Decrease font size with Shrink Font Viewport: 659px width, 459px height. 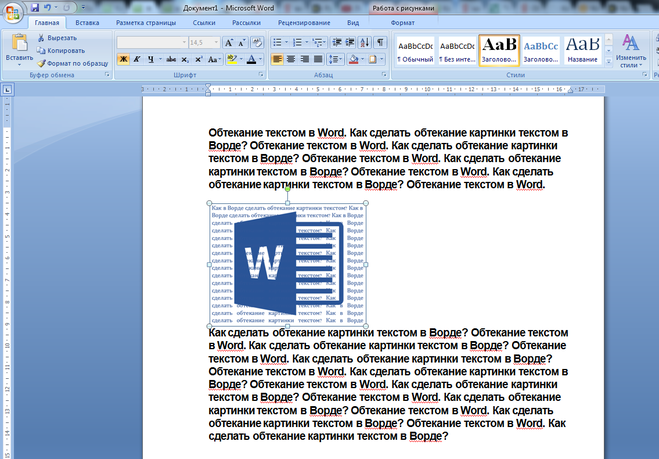(x=241, y=42)
